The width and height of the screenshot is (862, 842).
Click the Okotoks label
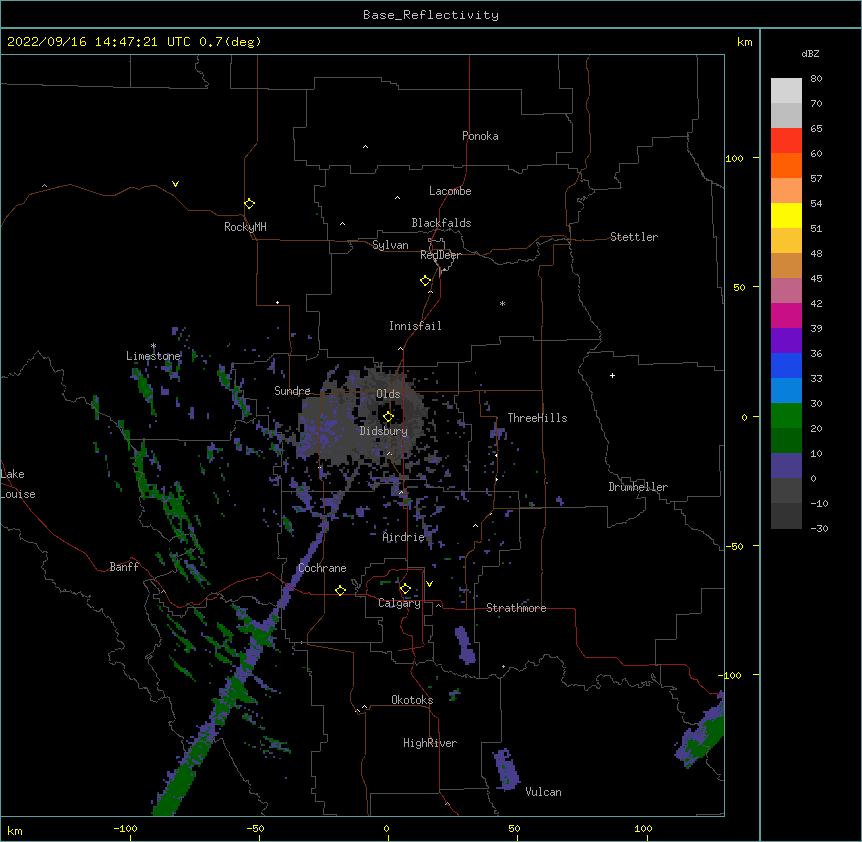[x=412, y=700]
